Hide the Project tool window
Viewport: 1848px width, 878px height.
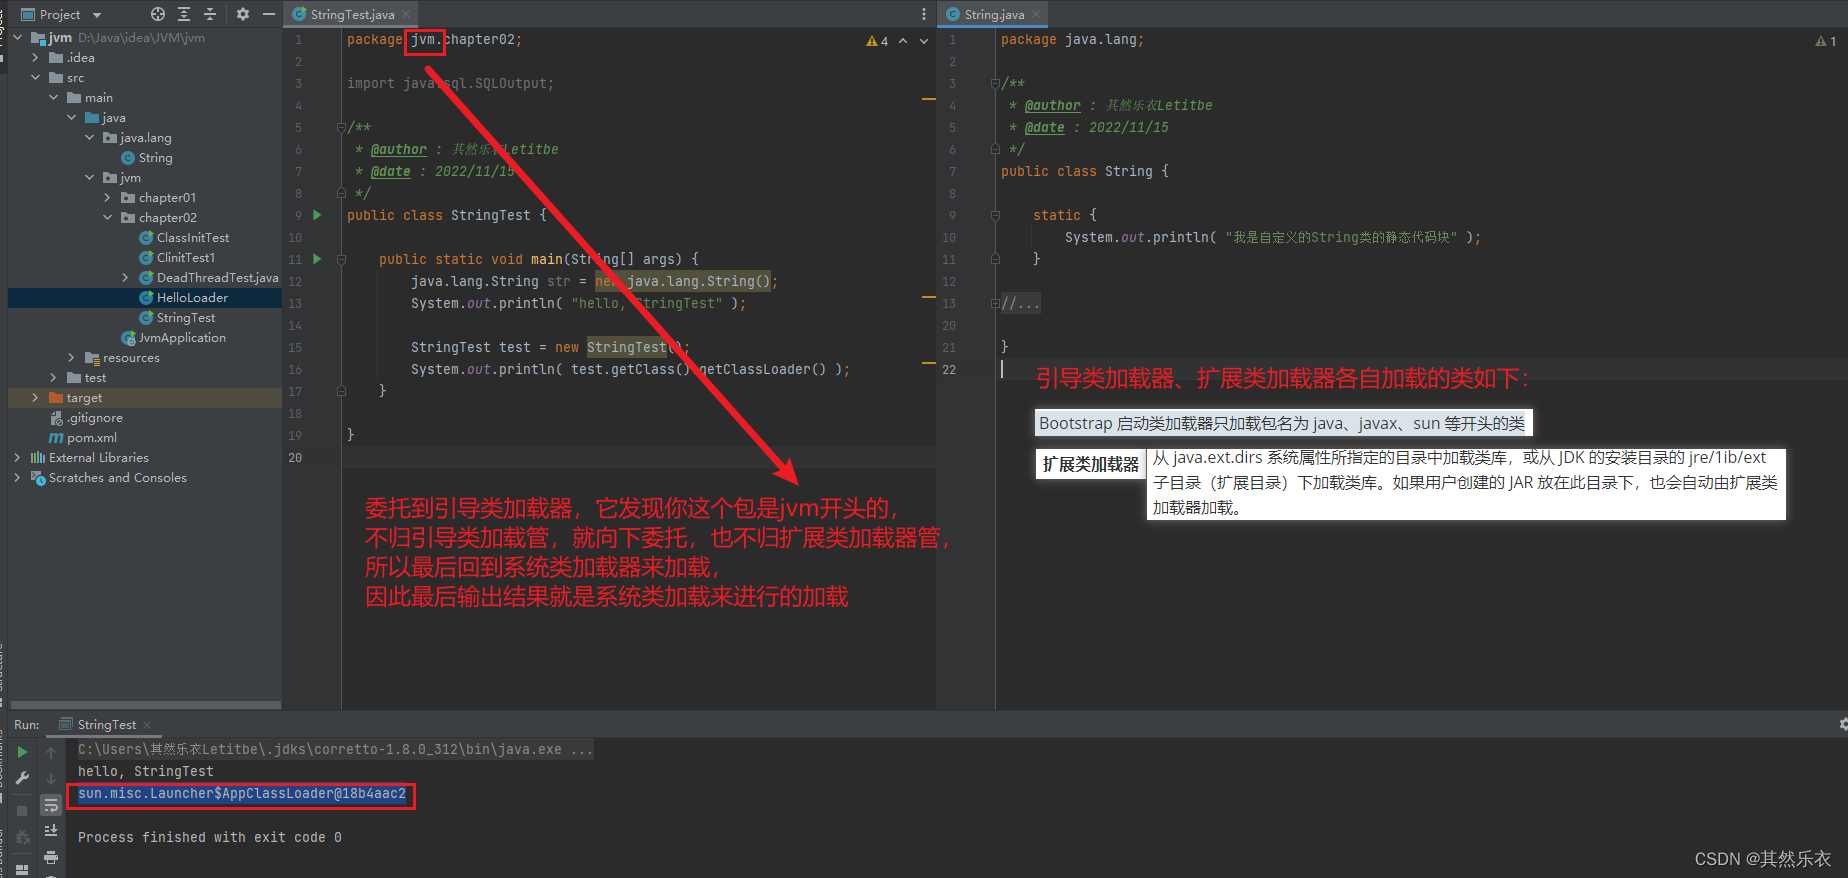click(269, 14)
